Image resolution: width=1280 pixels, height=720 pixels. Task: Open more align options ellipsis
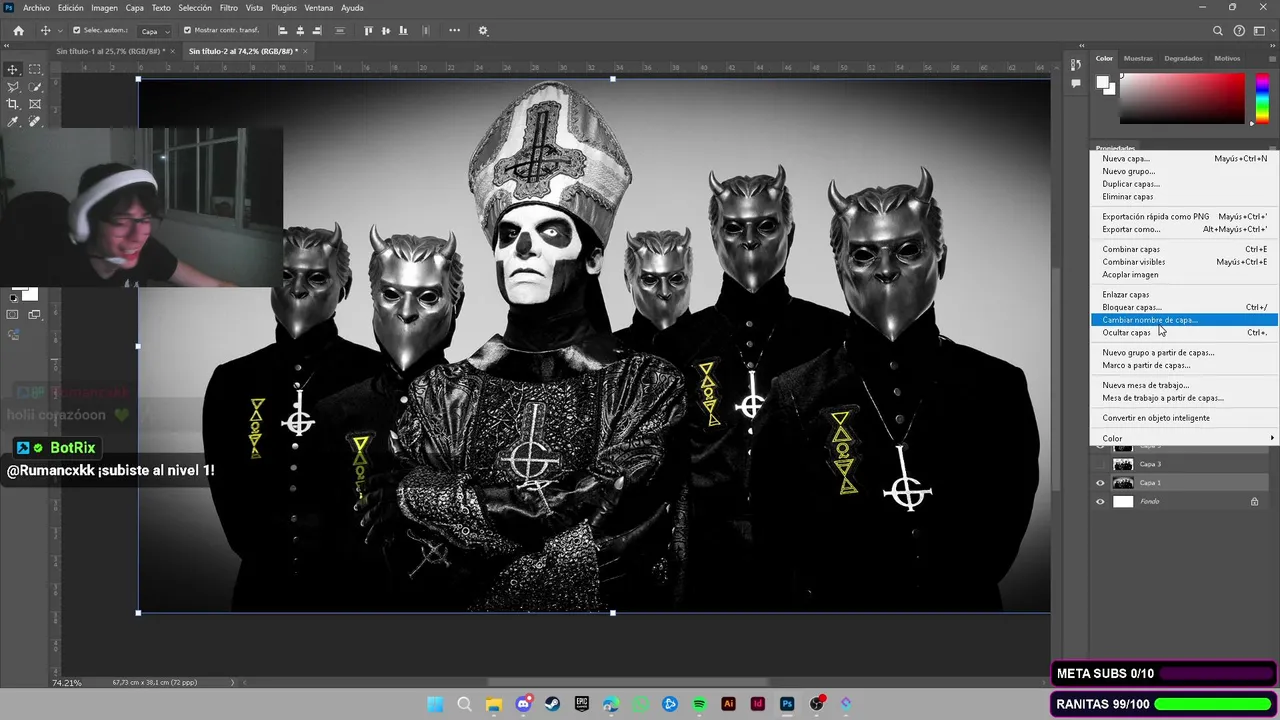tap(455, 31)
